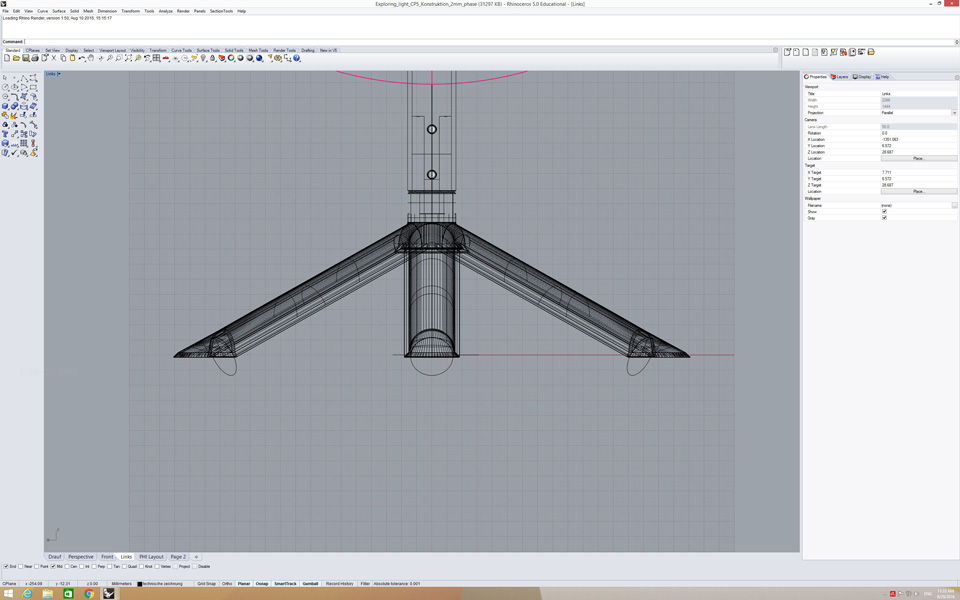Viewport: 960px width, 600px height.
Task: Click the Copy icon in Standard toolbar
Action: tap(63, 58)
